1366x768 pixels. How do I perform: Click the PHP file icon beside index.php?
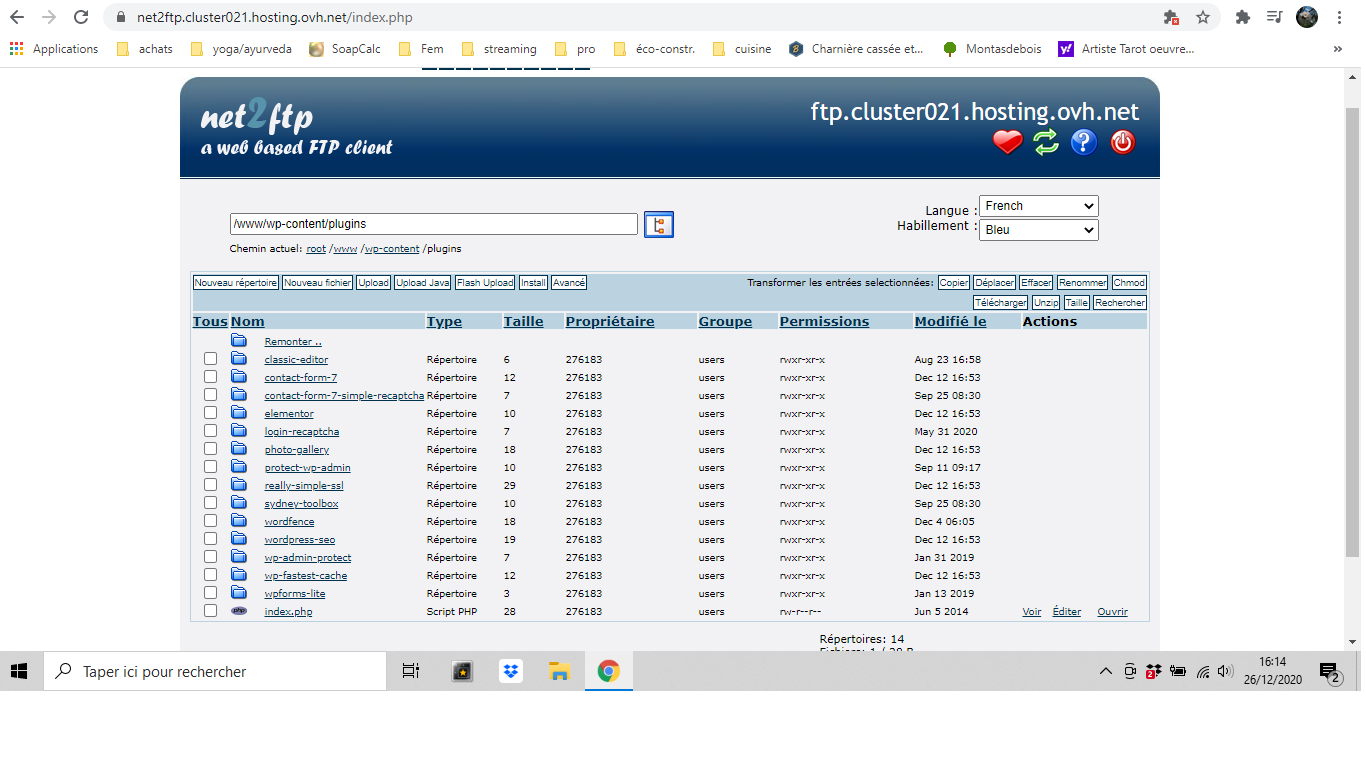(x=239, y=611)
